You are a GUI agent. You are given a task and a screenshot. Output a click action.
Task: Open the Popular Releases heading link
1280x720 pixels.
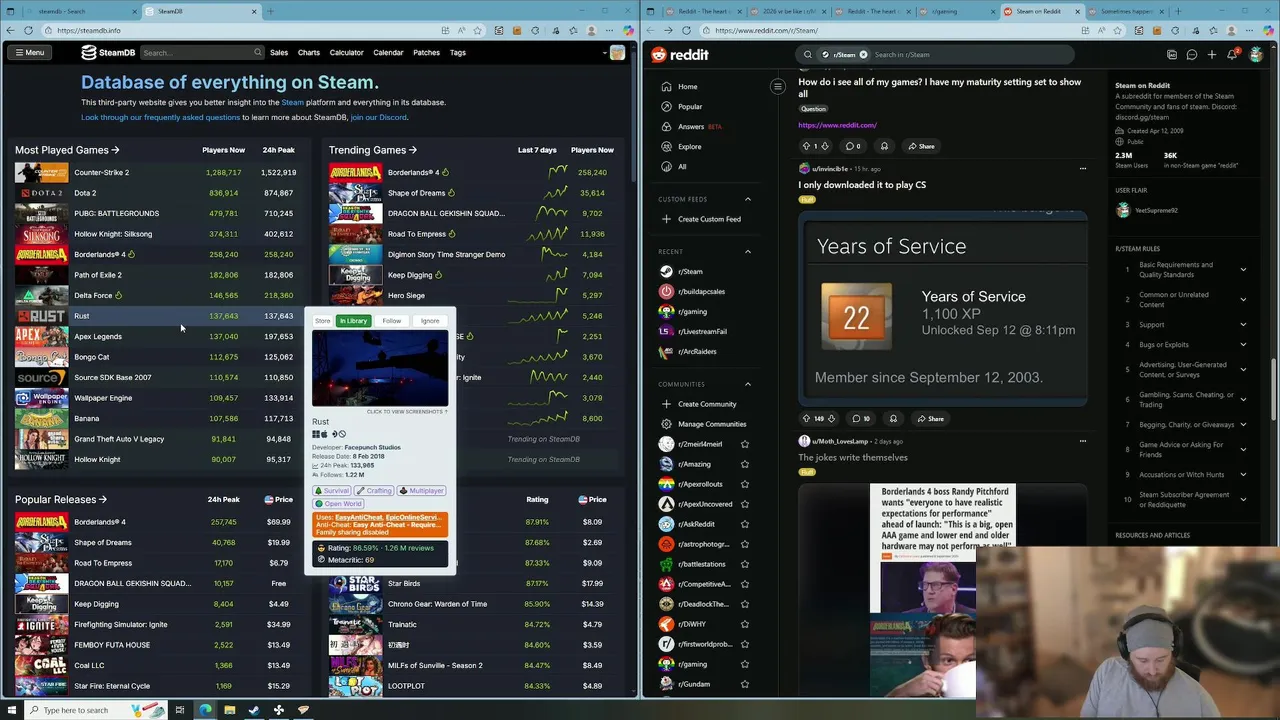point(61,499)
